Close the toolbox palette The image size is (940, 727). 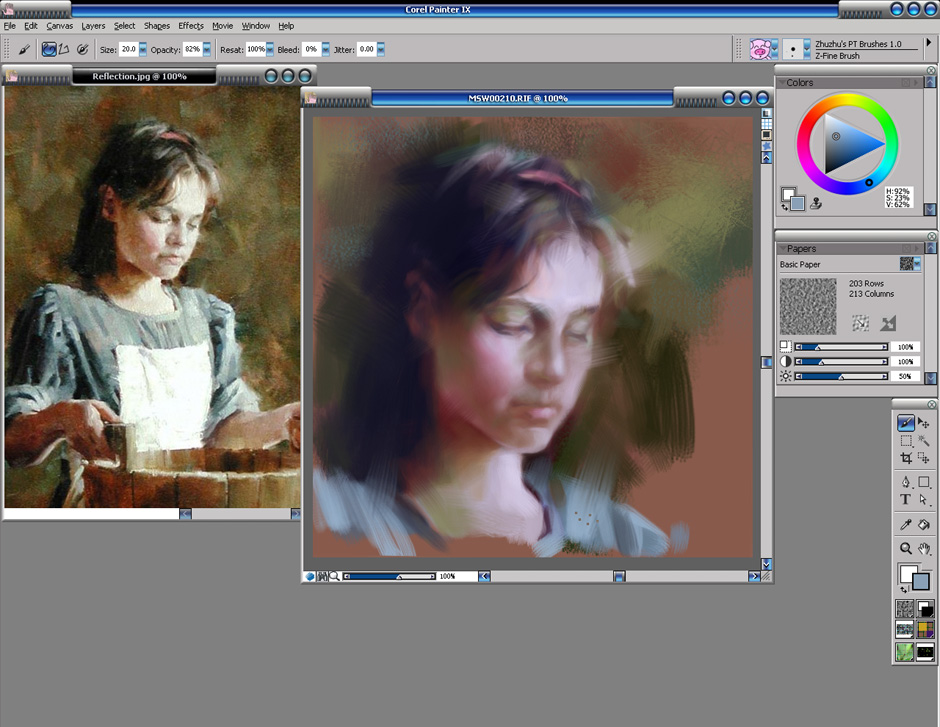[931, 405]
